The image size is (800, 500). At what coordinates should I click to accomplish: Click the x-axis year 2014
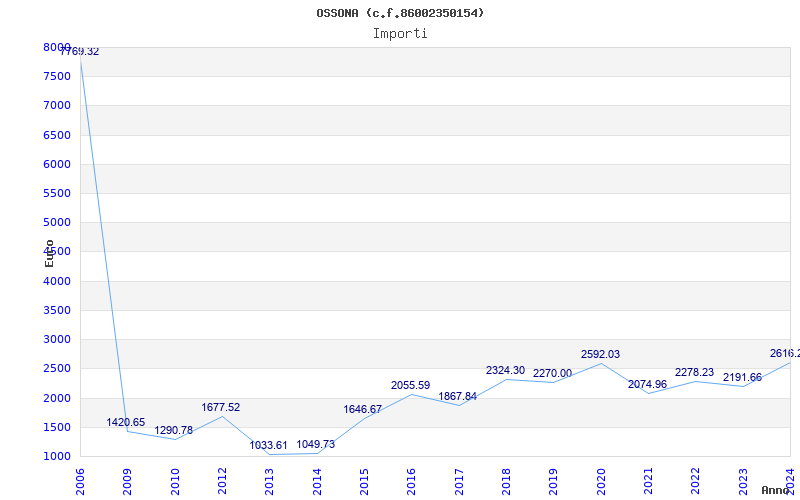317,482
